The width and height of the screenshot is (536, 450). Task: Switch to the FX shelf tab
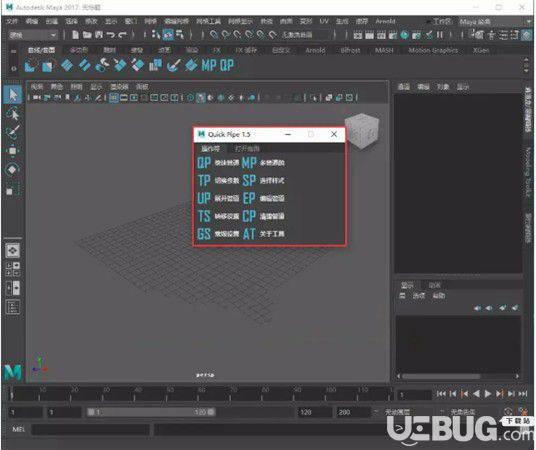217,51
